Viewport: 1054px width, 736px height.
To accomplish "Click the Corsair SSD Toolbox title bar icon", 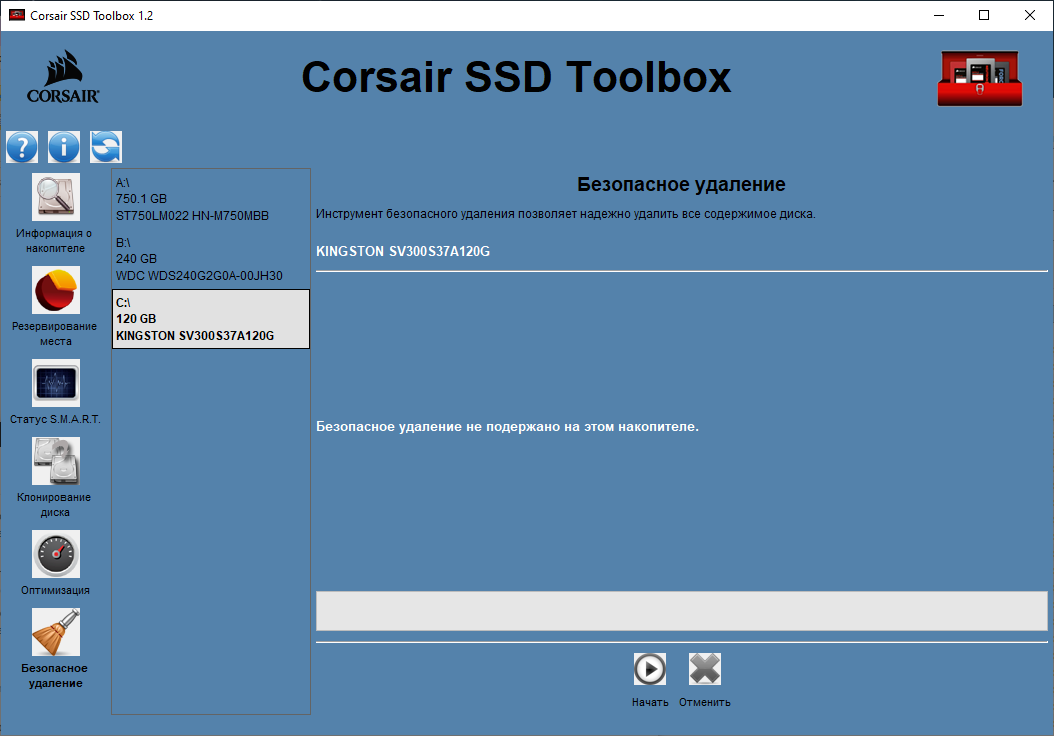I will pos(17,15).
